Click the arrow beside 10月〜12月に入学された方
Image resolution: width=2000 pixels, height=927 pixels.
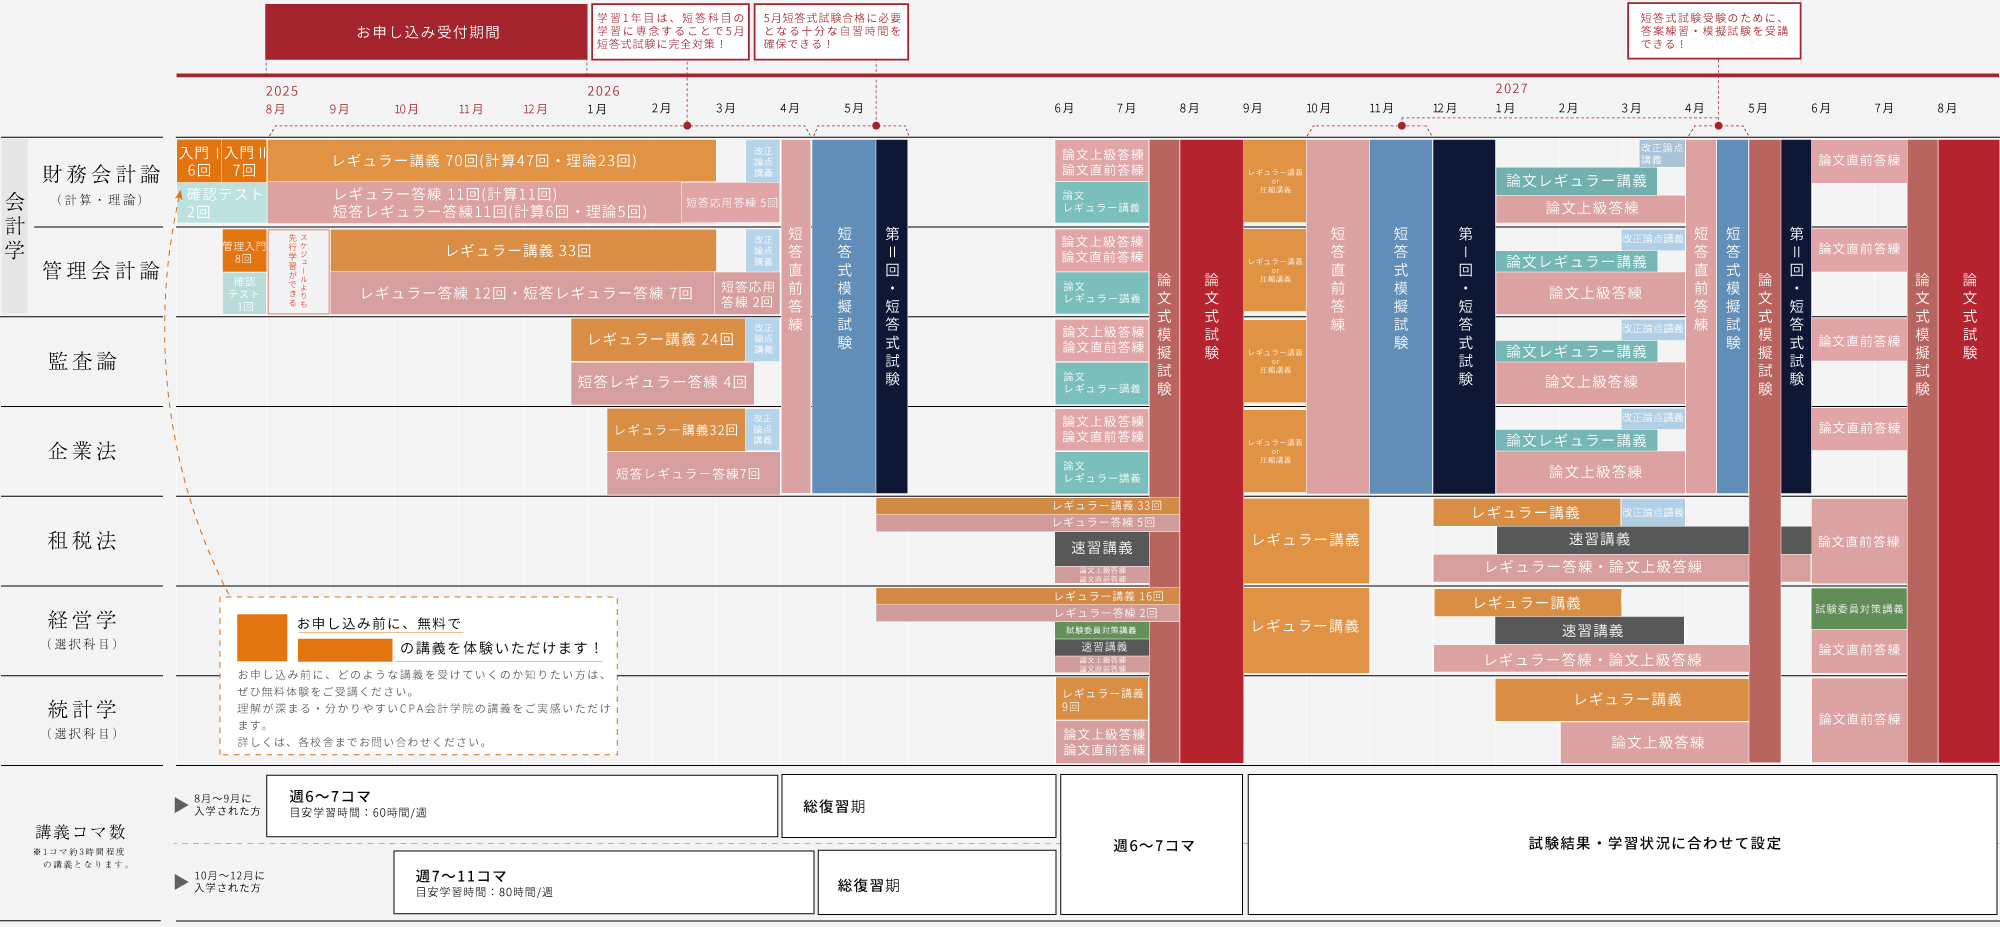(181, 882)
